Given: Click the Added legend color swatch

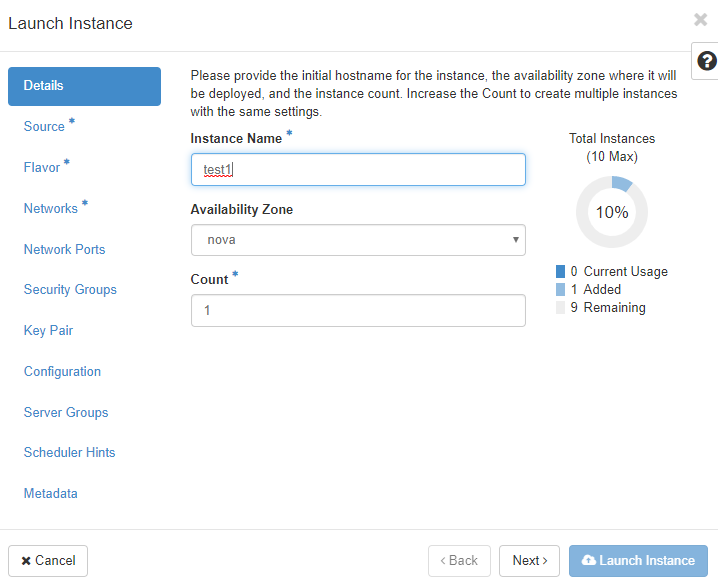Looking at the screenshot, I should pyautogui.click(x=560, y=289).
